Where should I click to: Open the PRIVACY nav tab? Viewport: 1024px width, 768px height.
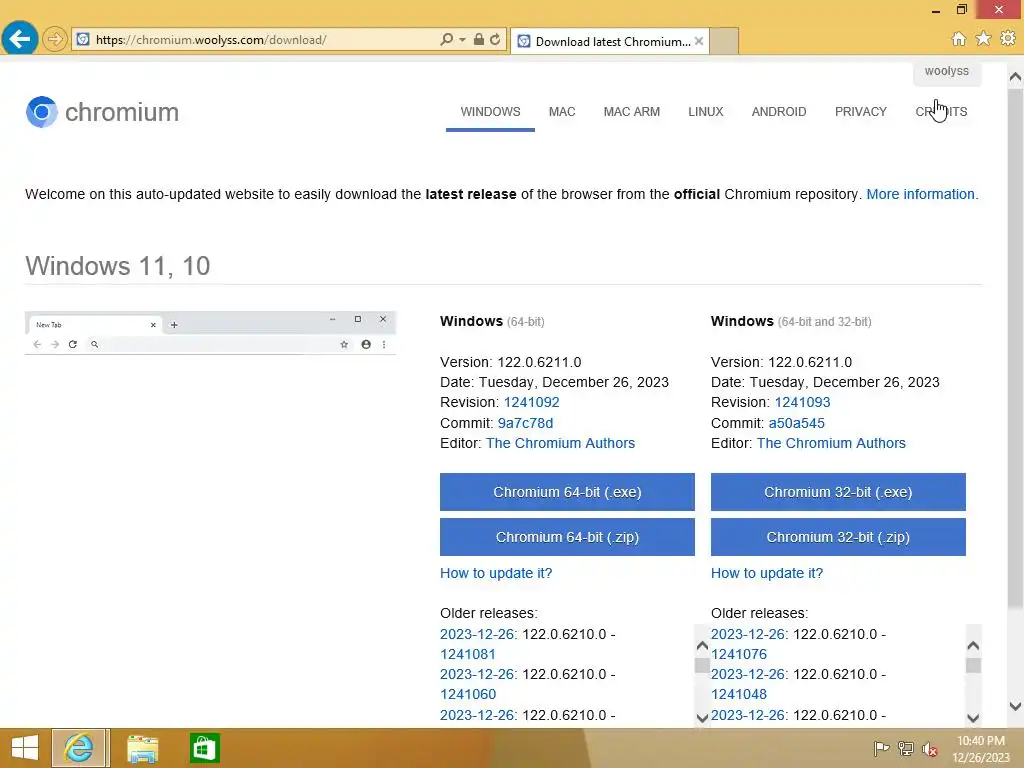[x=861, y=112]
